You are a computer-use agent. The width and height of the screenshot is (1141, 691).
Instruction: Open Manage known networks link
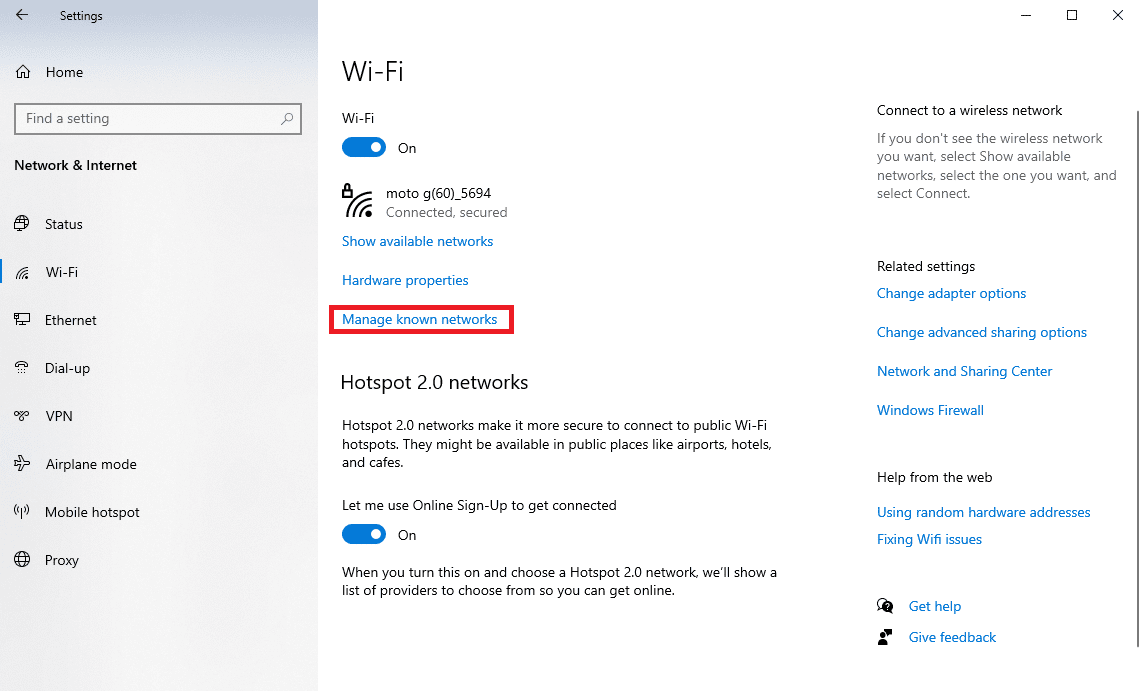[x=420, y=319]
